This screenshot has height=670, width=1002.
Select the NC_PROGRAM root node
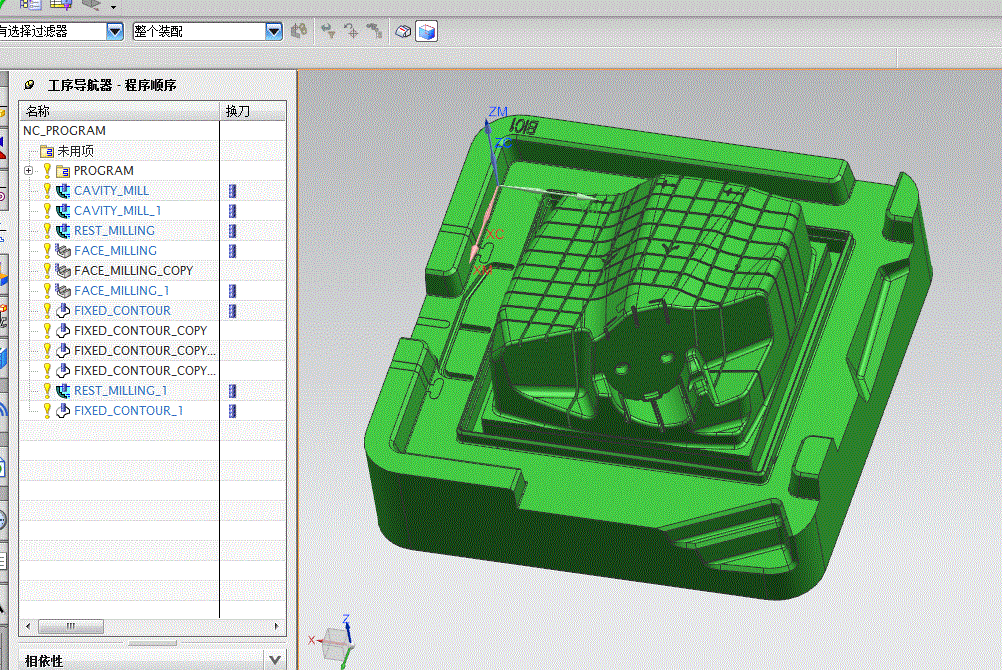(x=65, y=130)
